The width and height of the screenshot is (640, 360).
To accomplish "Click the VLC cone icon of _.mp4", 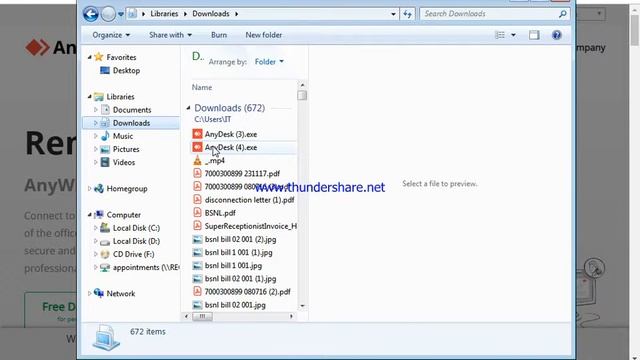I will (x=198, y=160).
